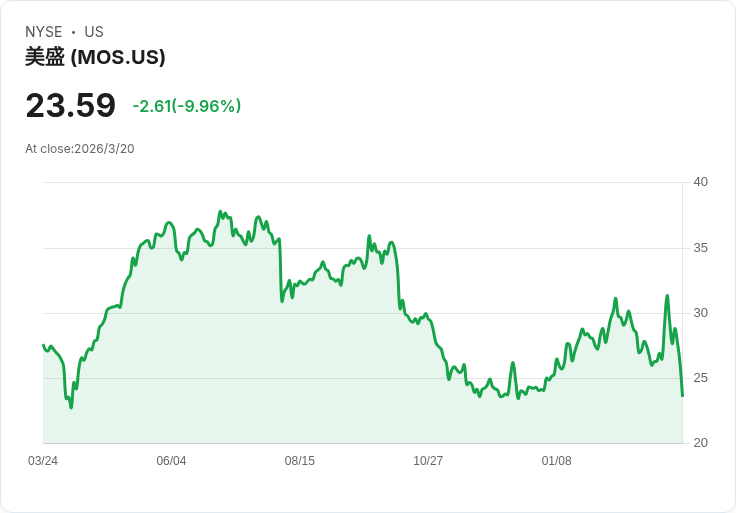Click the NYSE exchange label
This screenshot has width=736, height=513.
43,32
